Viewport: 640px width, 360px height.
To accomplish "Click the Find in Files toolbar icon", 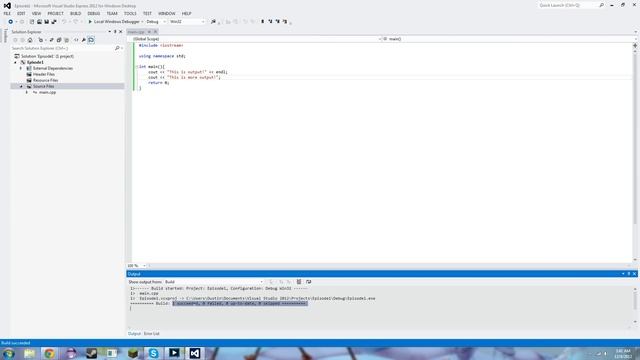I will 213,22.
